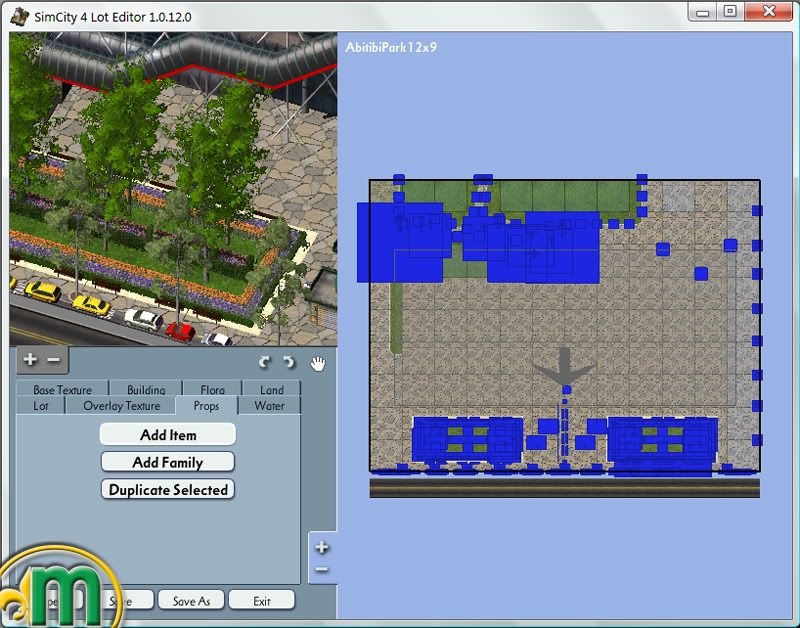The height and width of the screenshot is (628, 800).
Task: Rotate preview view counter-clockwise arrow
Action: [x=264, y=362]
